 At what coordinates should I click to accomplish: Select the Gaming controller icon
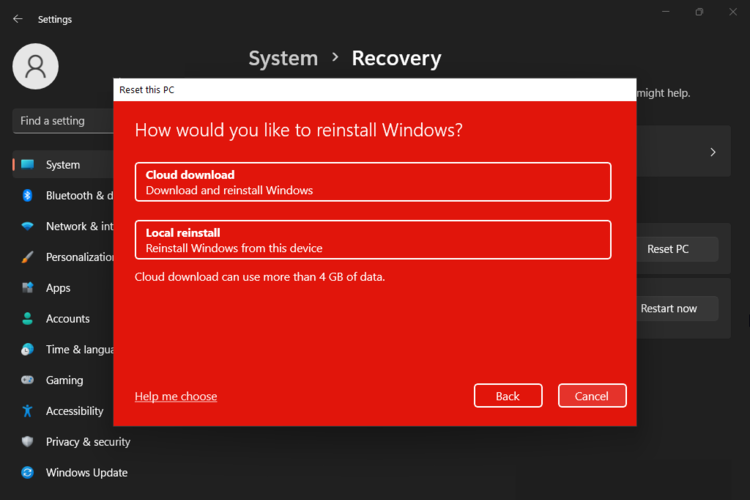click(27, 381)
